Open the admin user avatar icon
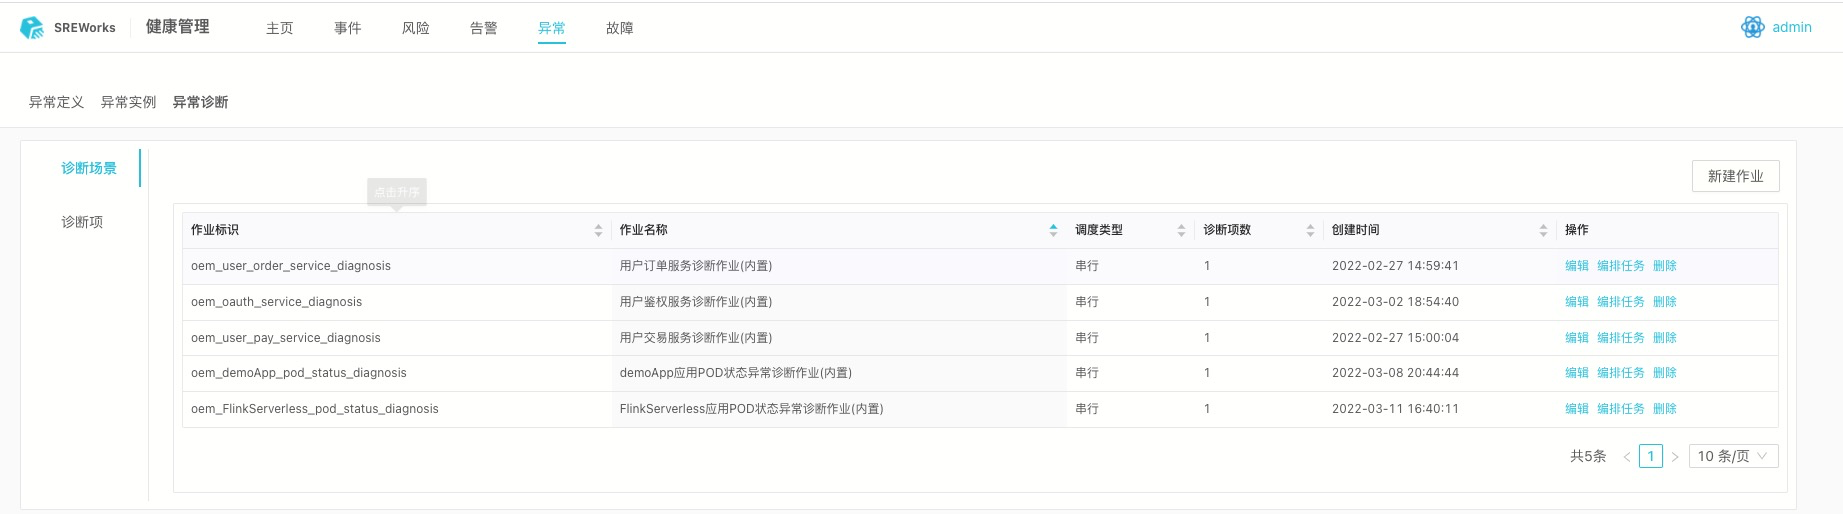The height and width of the screenshot is (514, 1843). 1752,28
